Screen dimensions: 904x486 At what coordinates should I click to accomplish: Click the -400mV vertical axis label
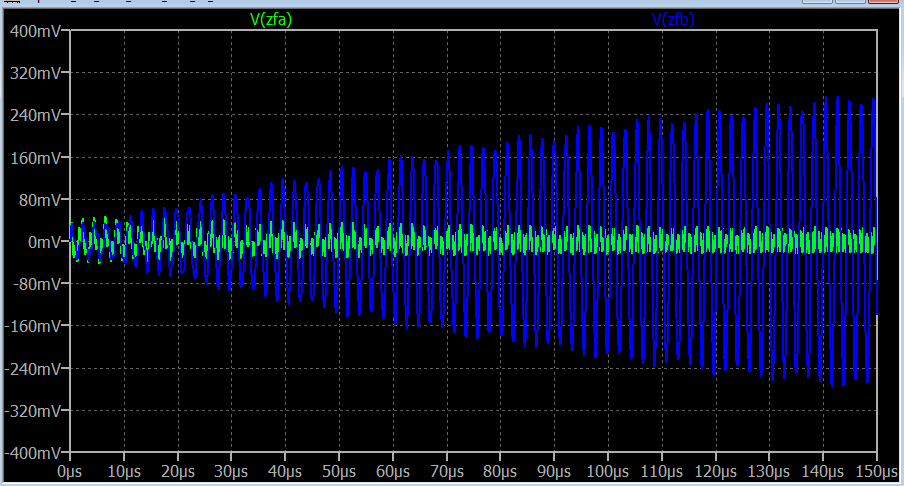coord(35,452)
